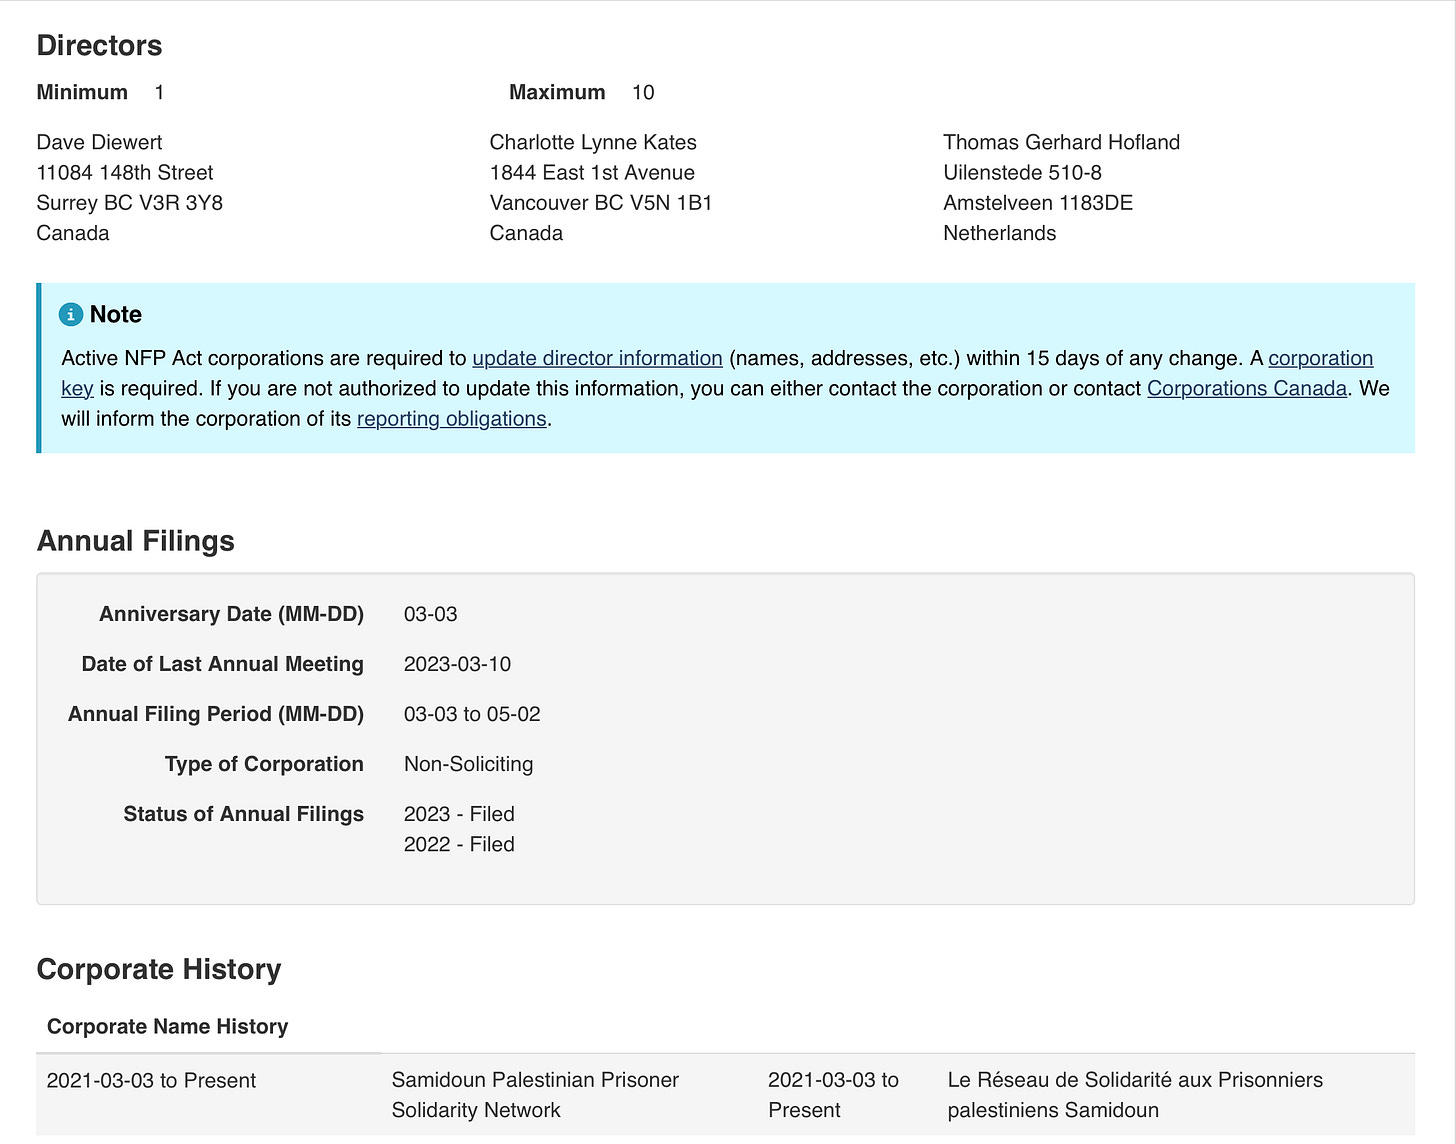Viewport: 1456px width, 1144px height.
Task: Click director name Dave Diewert
Action: tap(99, 142)
